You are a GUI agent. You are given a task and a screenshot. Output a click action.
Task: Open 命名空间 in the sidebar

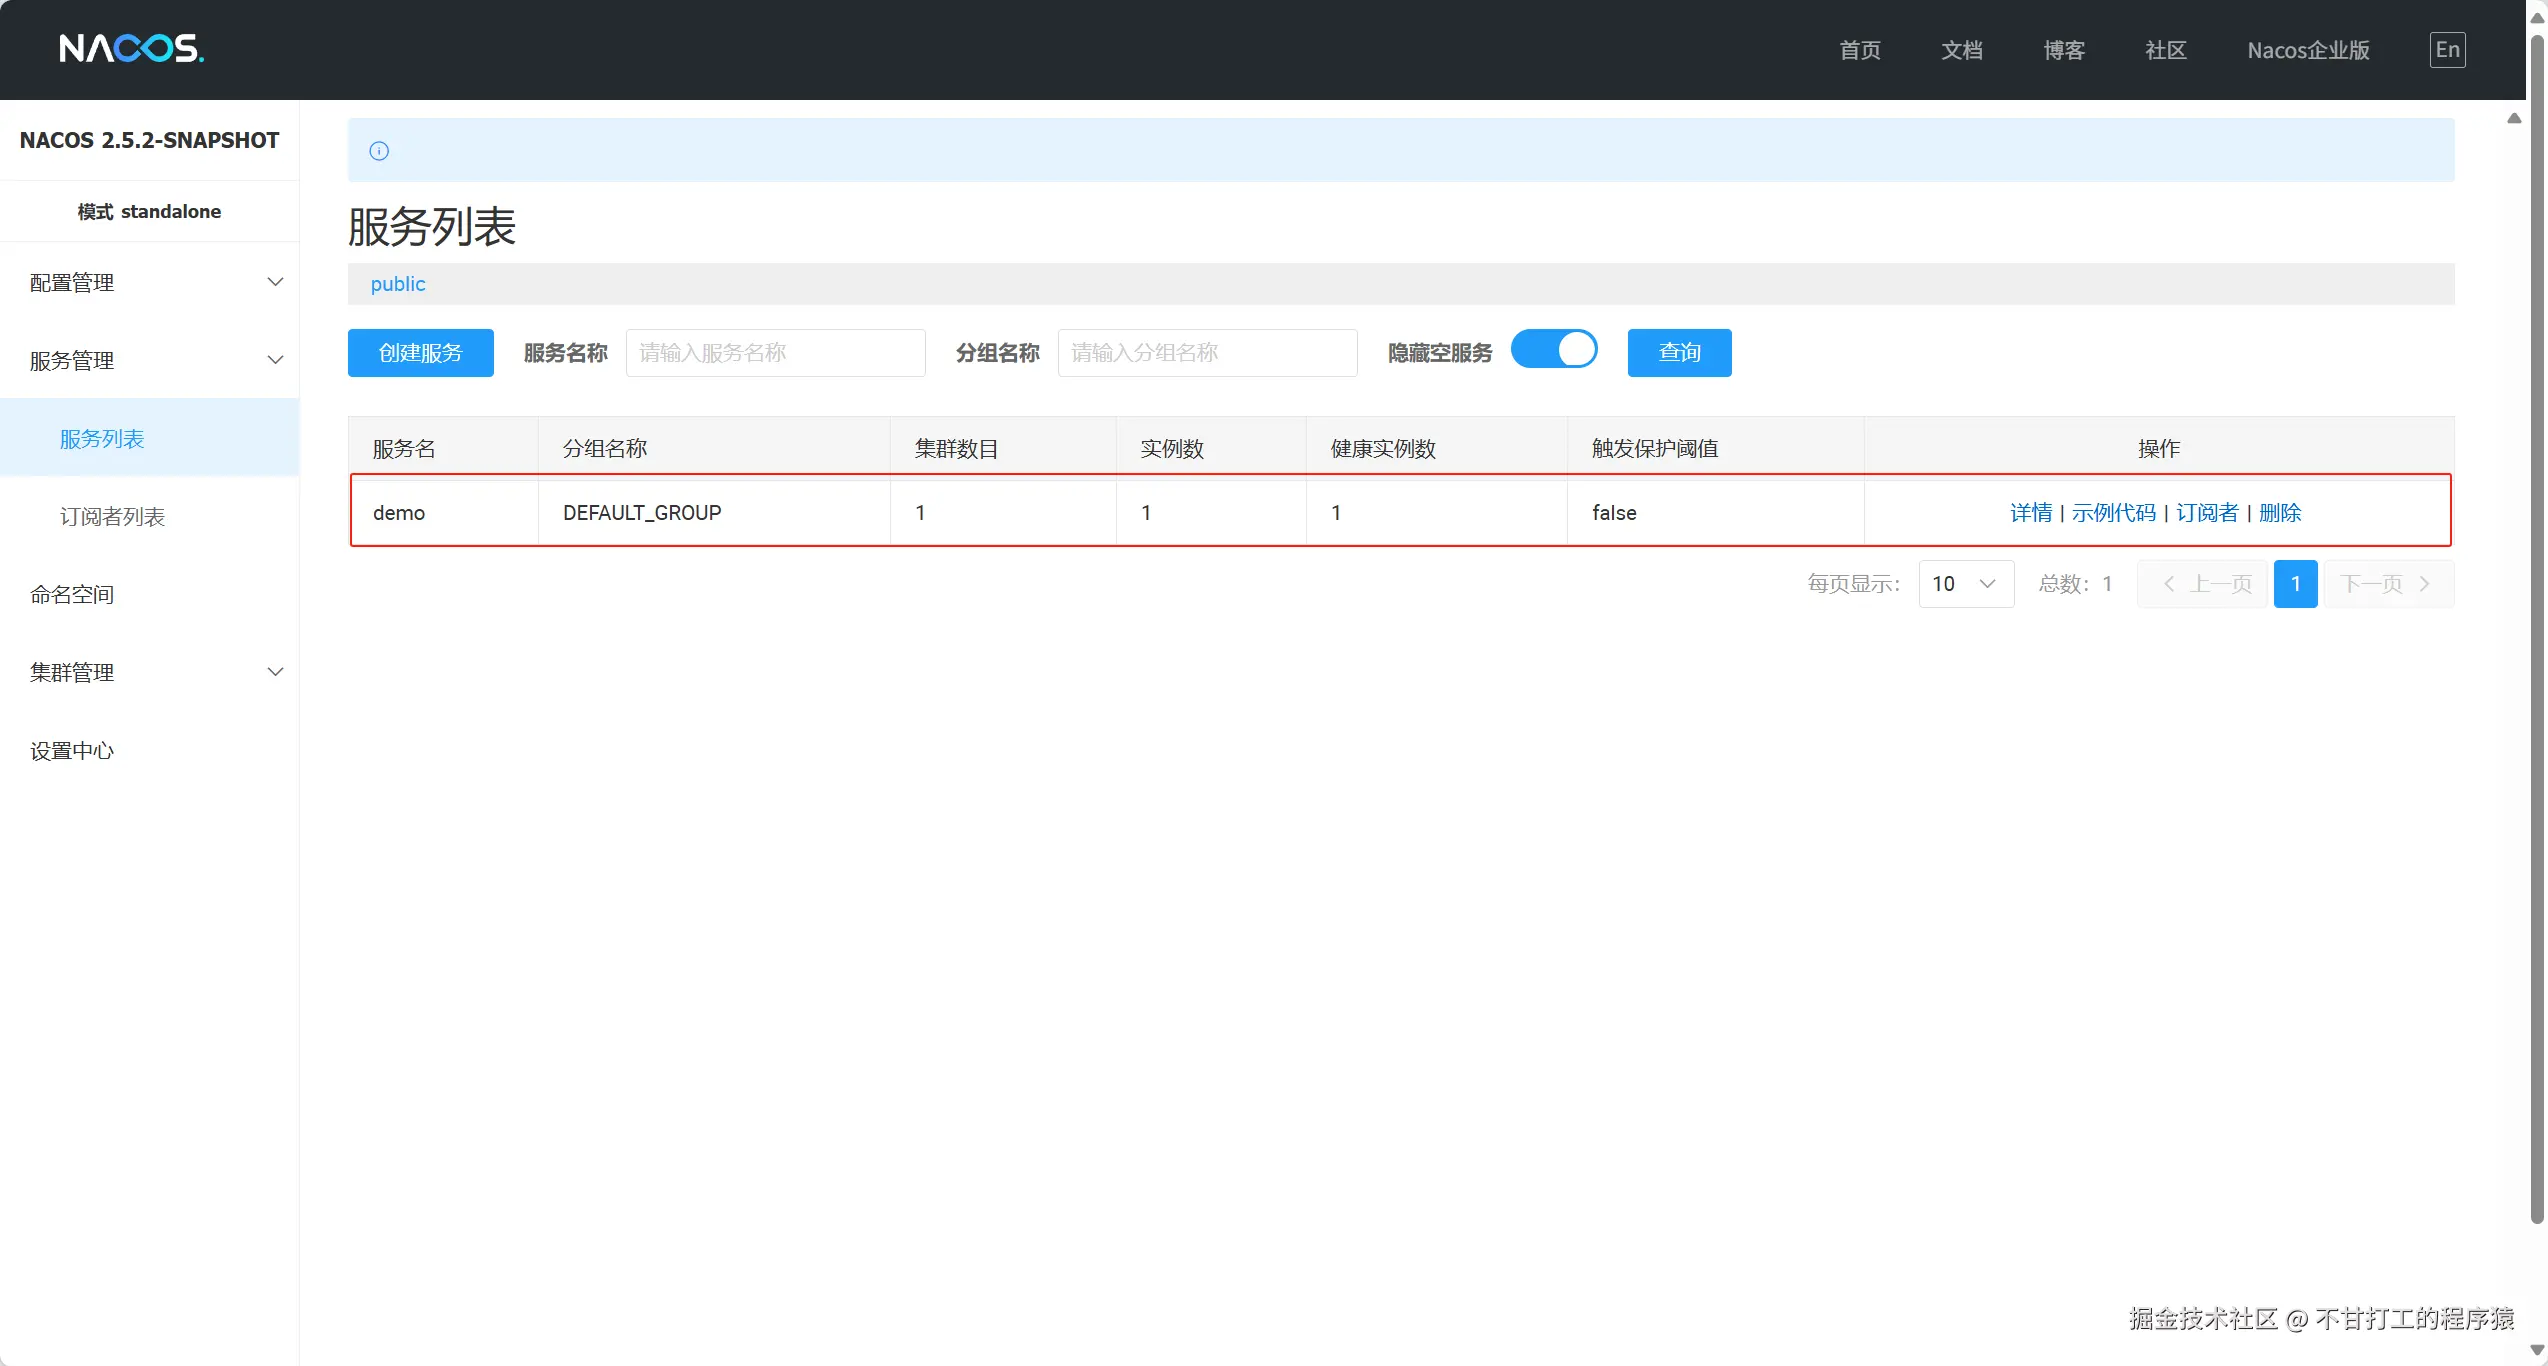pos(72,595)
